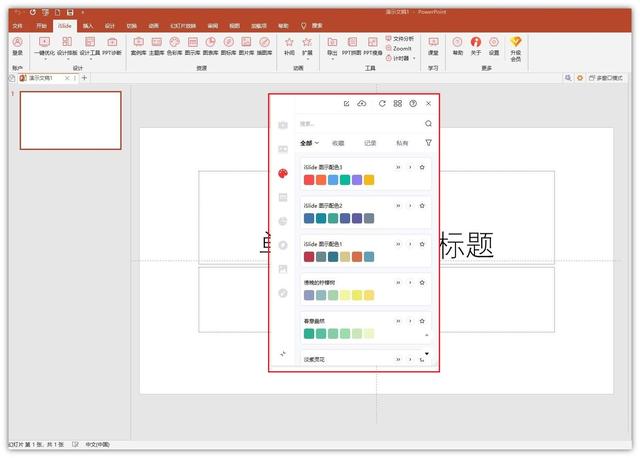
Task: Open the 一键优化 one-click optimize tool
Action: tap(44, 46)
